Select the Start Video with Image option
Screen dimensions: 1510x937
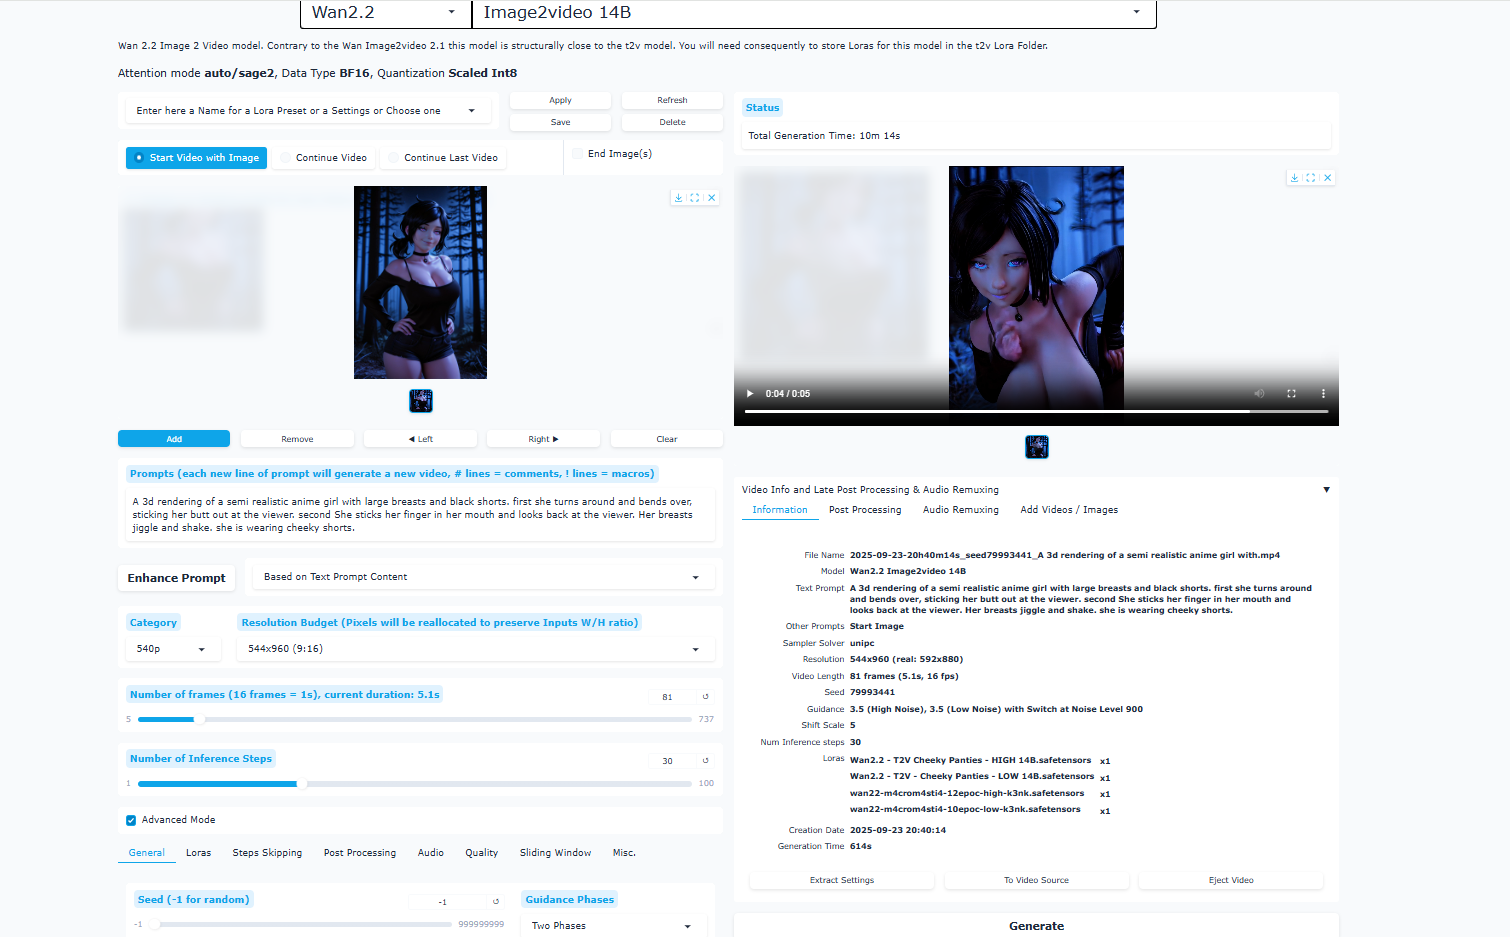196,158
